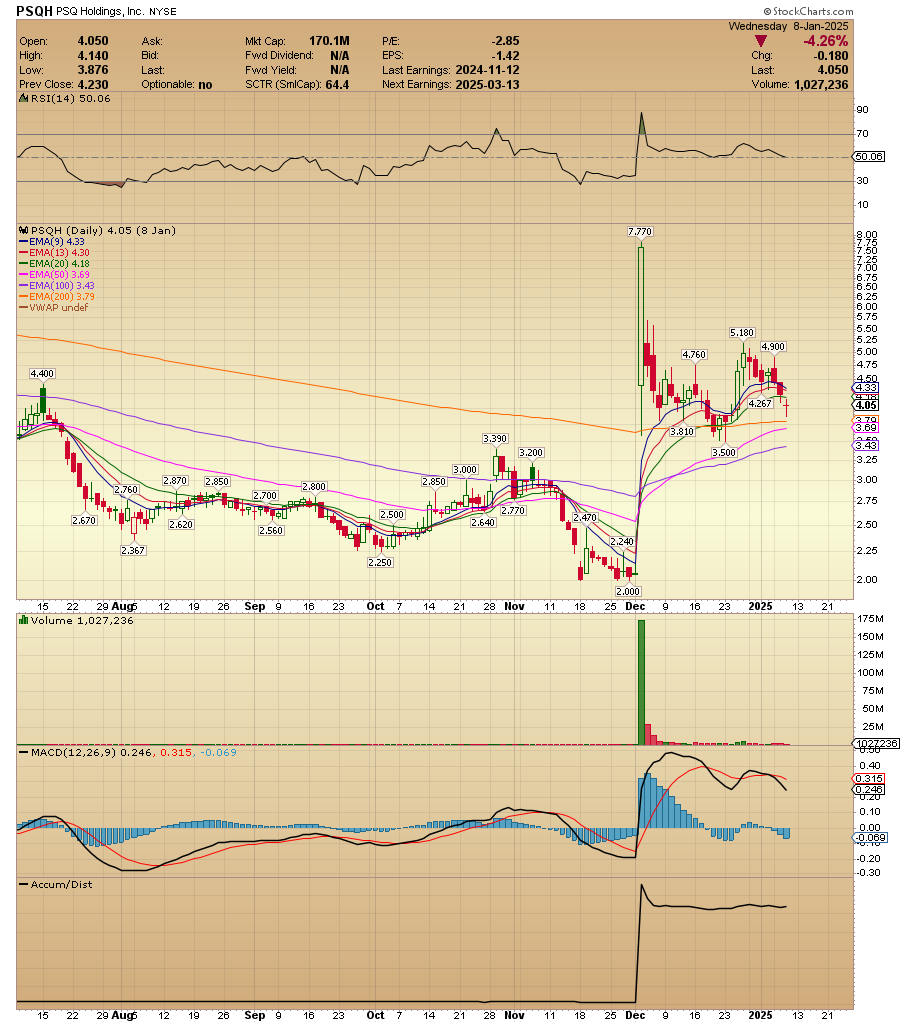
Task: Click the 2.250 low price label
Action: coord(380,562)
